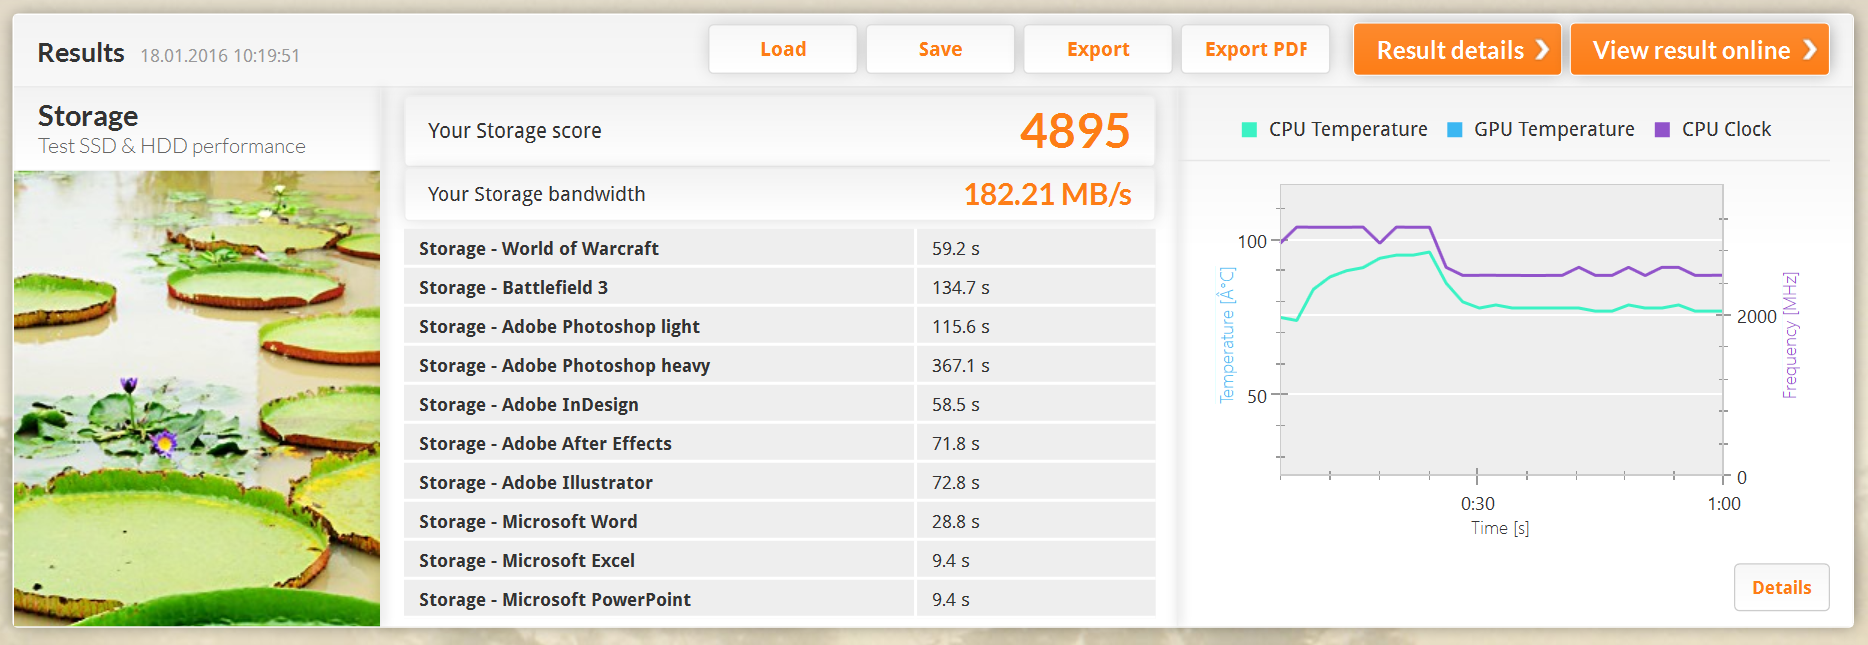Toggle GPU Temperature legend swatch

[x=1455, y=129]
